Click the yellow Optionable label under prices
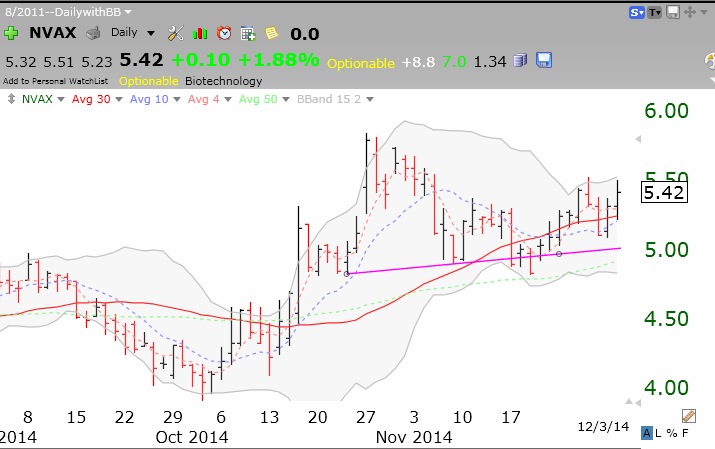Screen dimensions: 715x449 (x=148, y=81)
